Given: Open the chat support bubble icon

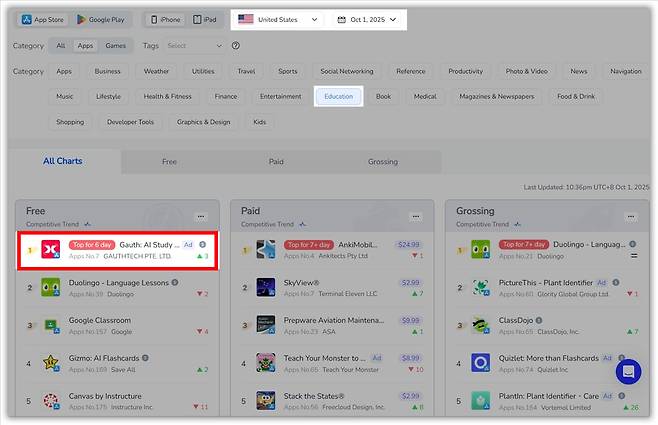Looking at the screenshot, I should [x=628, y=372].
